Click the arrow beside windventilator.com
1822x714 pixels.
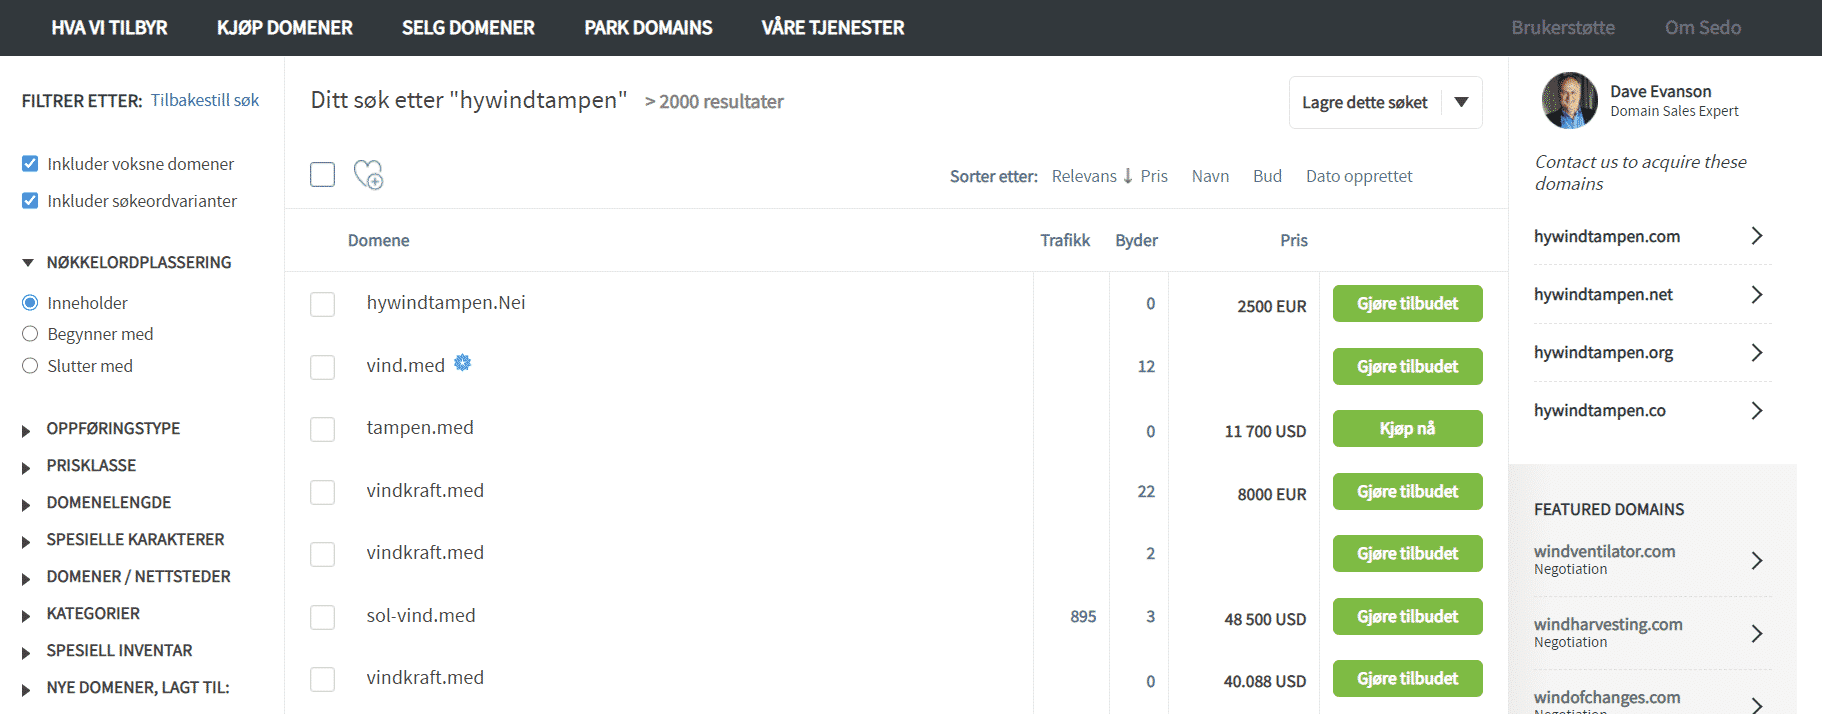[1756, 560]
